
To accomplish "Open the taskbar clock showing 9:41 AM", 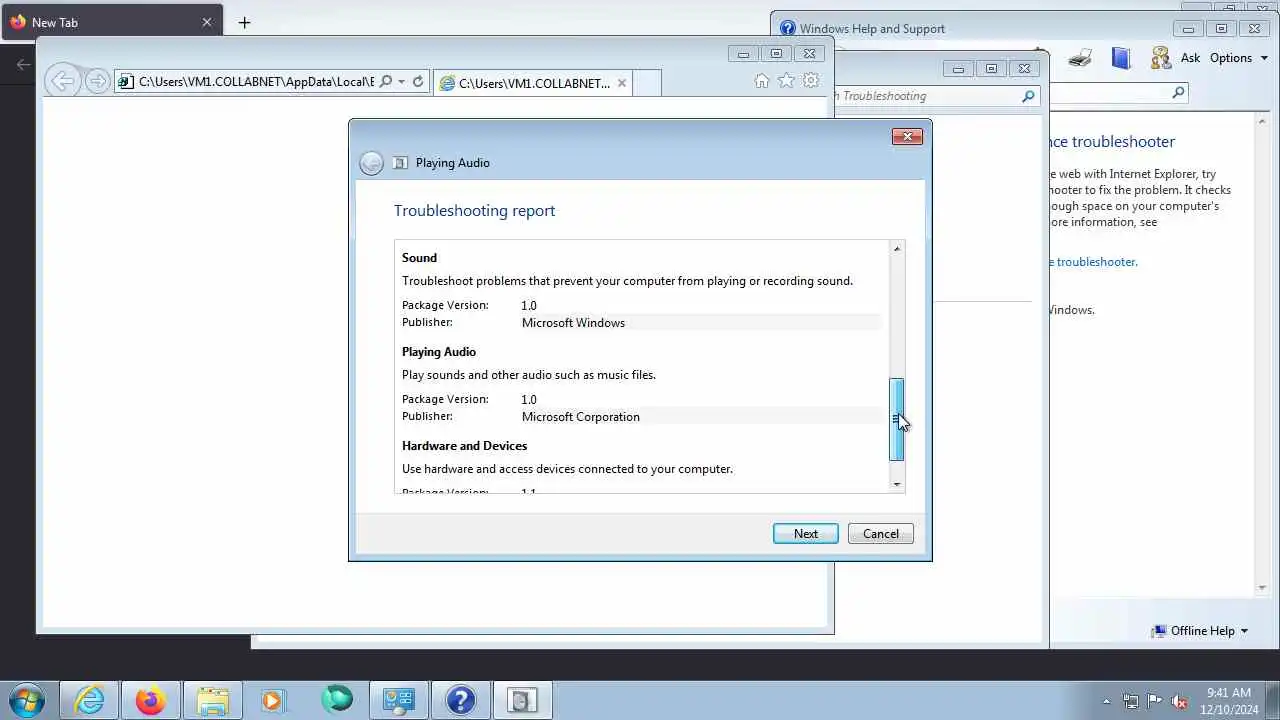I will click(1230, 701).
